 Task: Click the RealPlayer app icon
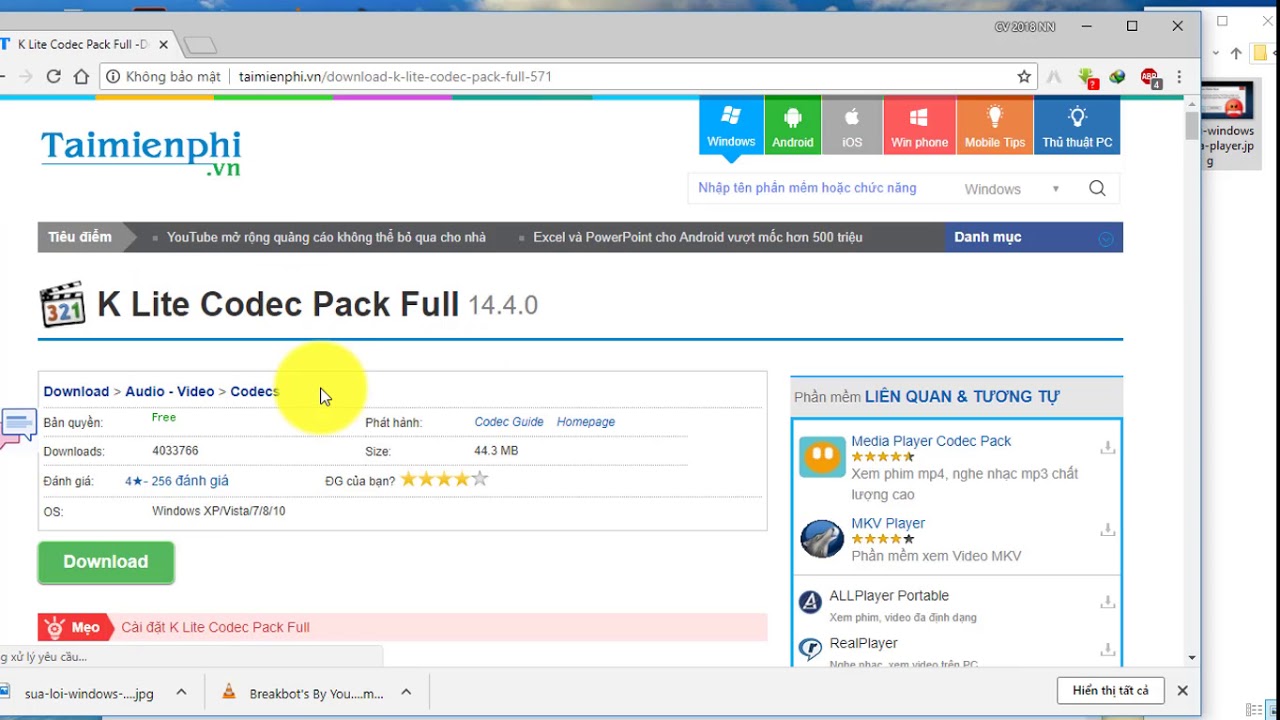[x=810, y=649]
